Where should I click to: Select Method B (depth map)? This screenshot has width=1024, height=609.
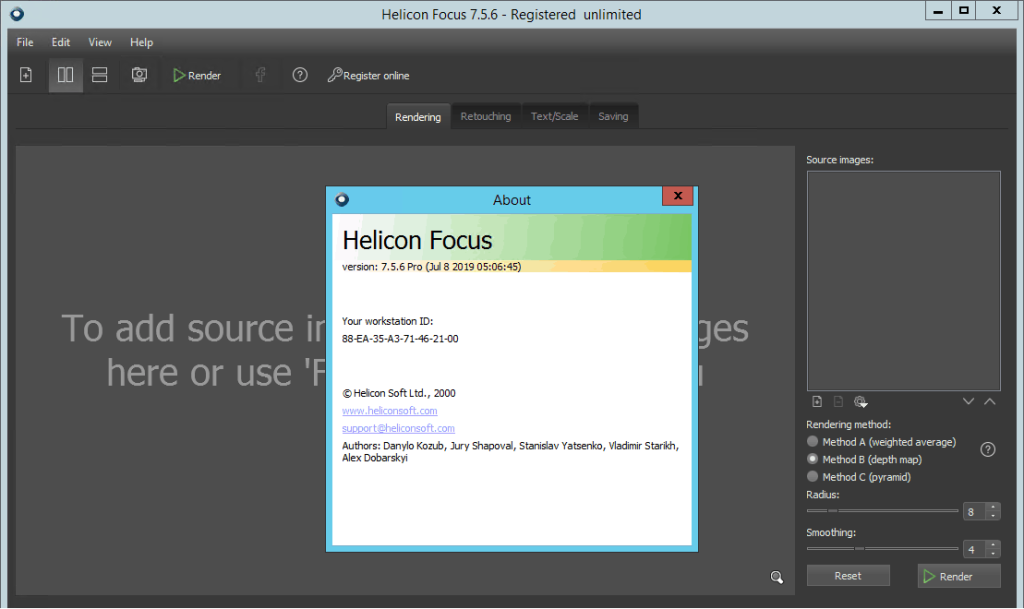pyautogui.click(x=865, y=460)
